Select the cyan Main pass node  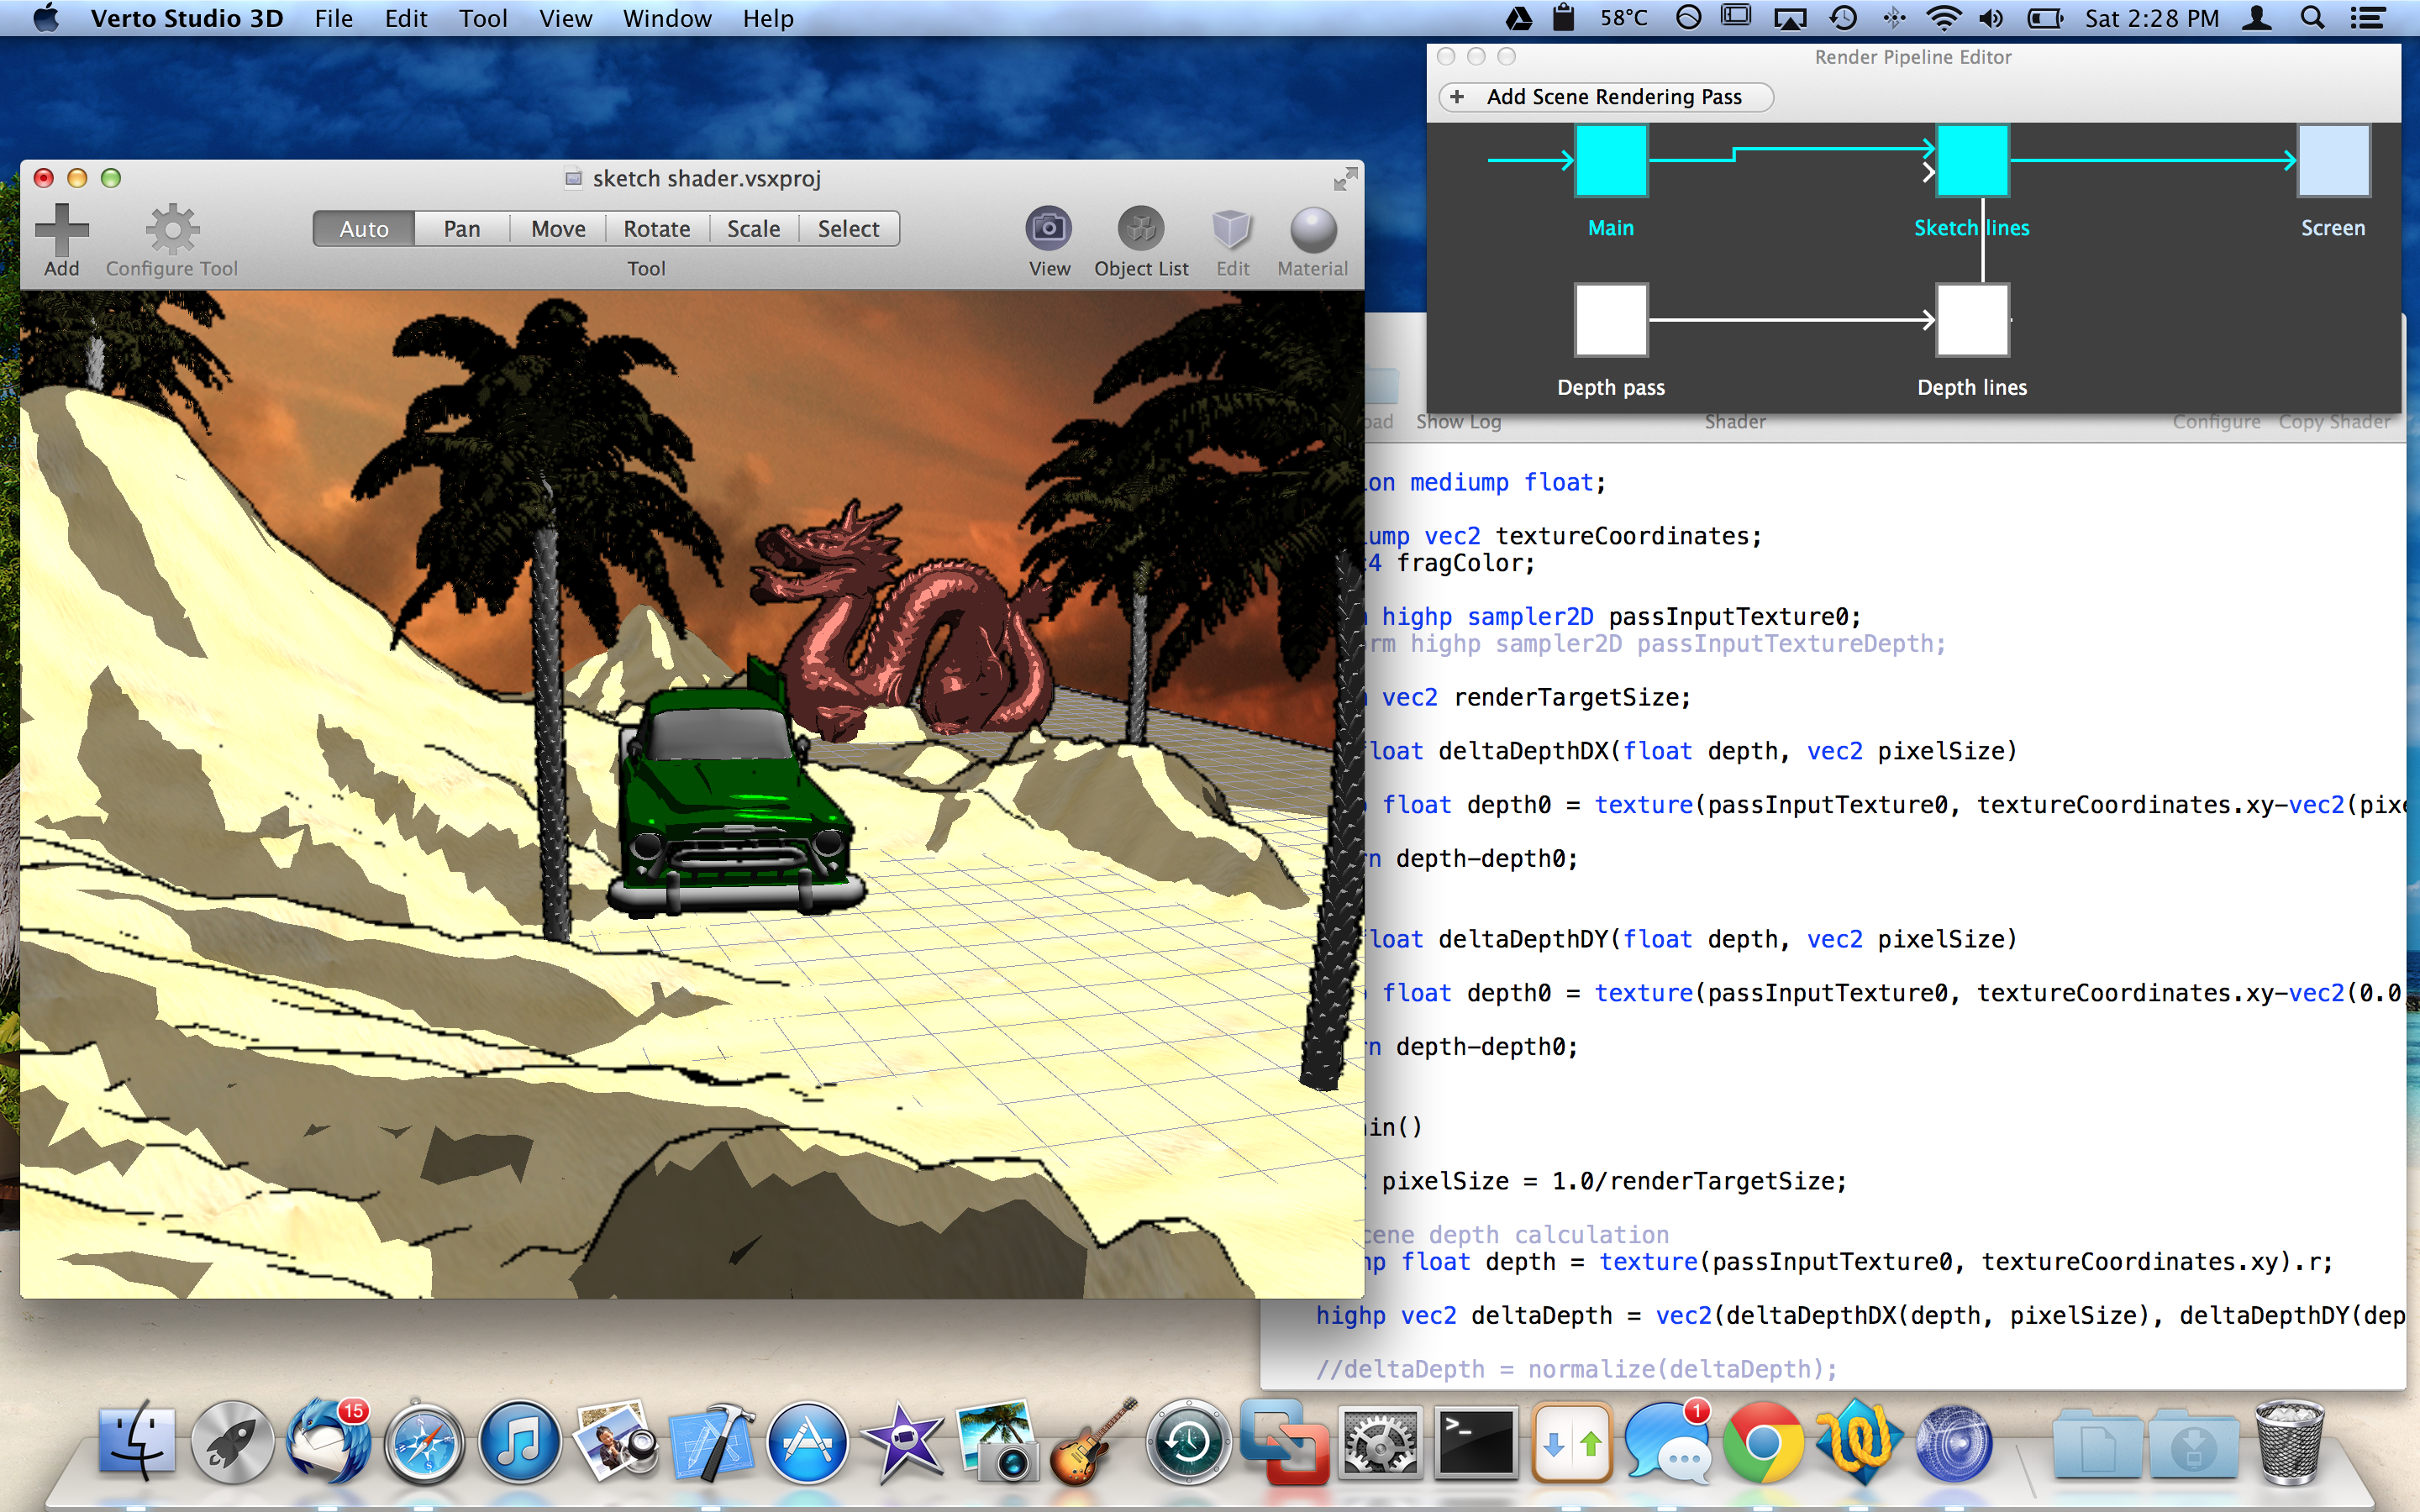1610,160
